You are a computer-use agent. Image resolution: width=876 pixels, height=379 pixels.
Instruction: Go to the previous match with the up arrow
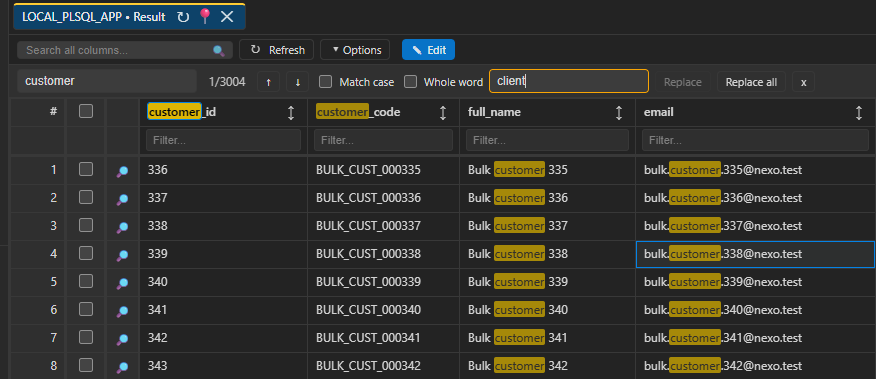268,82
